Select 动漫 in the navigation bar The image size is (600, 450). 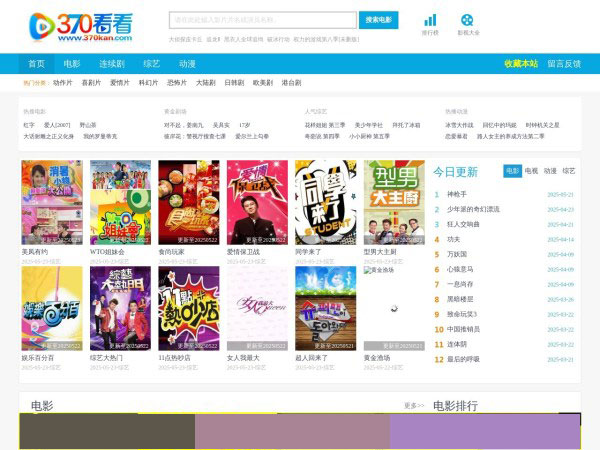point(187,63)
